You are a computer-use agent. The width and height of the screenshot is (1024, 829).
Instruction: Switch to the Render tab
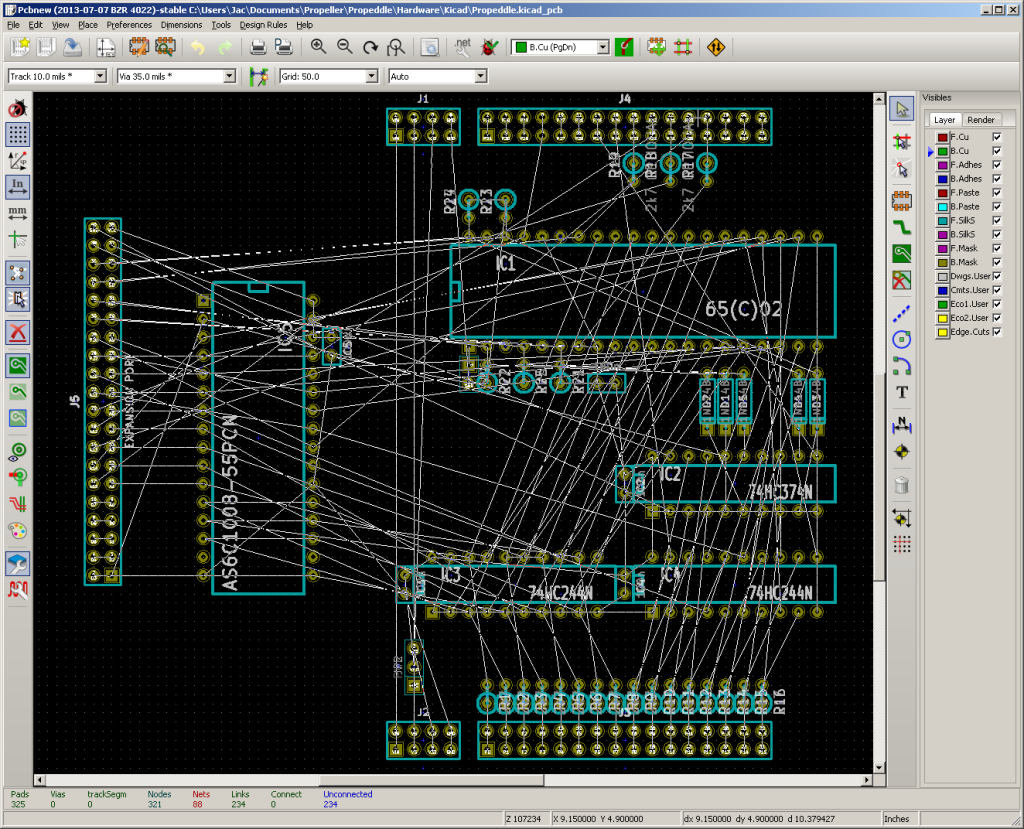point(980,120)
